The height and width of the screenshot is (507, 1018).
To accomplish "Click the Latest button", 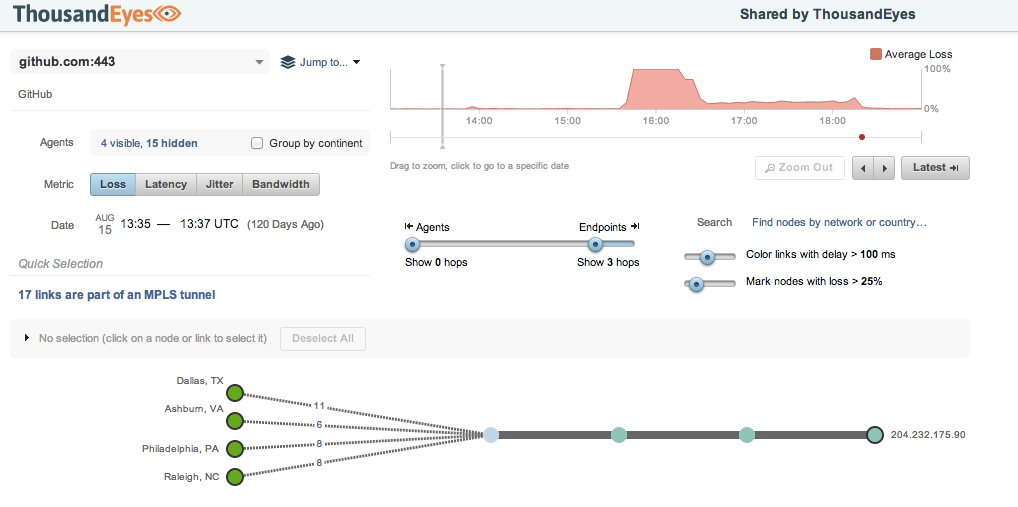I will pos(935,168).
